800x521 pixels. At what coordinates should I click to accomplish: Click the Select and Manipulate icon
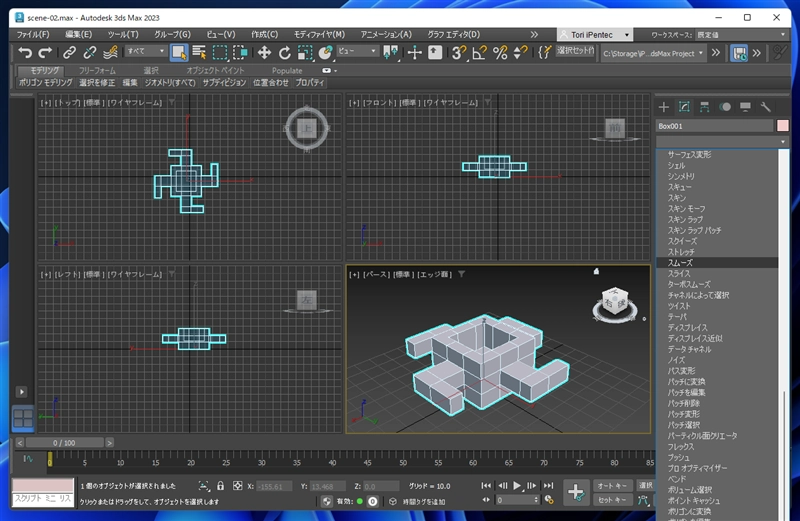pyautogui.click(x=414, y=52)
